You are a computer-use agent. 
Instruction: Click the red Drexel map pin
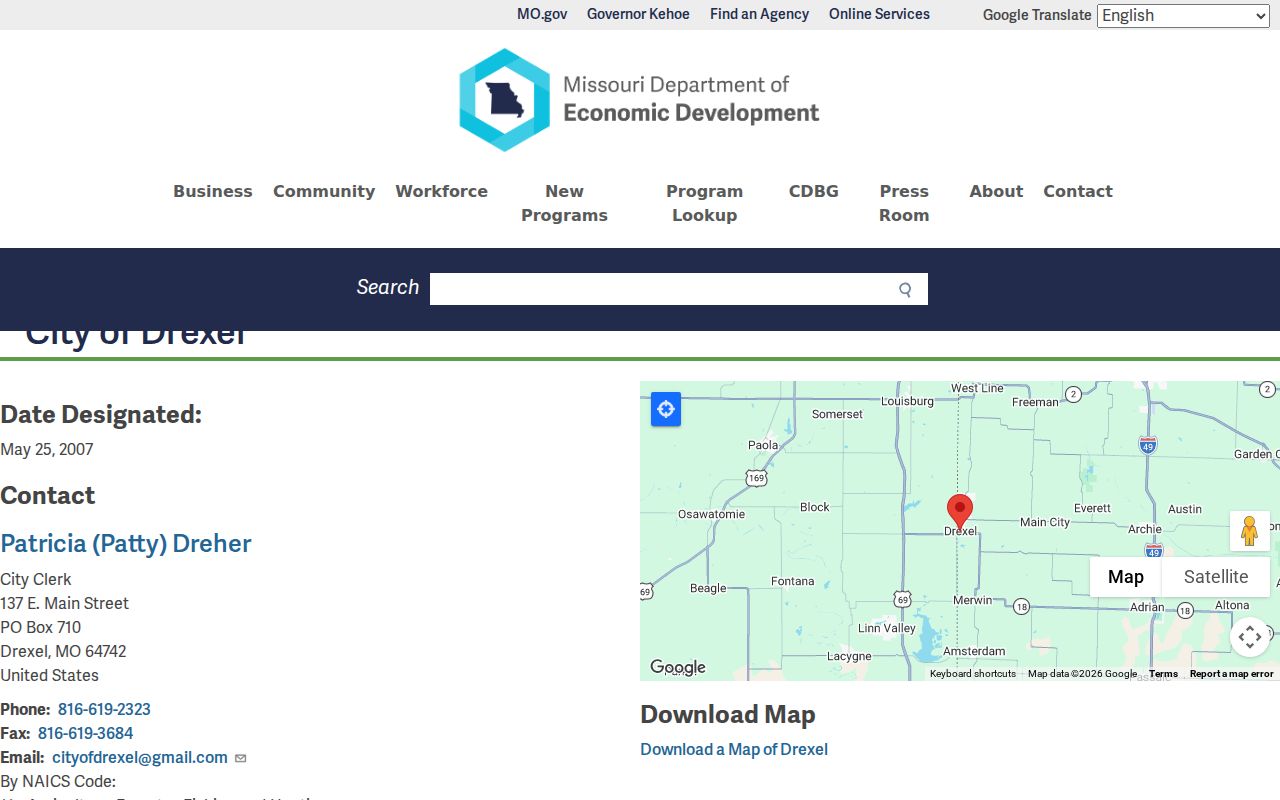point(960,512)
